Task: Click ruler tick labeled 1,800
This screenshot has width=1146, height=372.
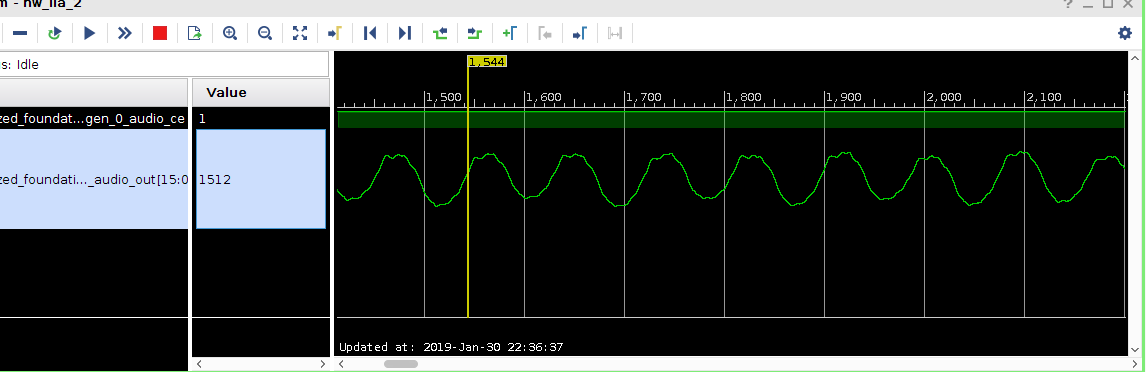Action: [744, 97]
